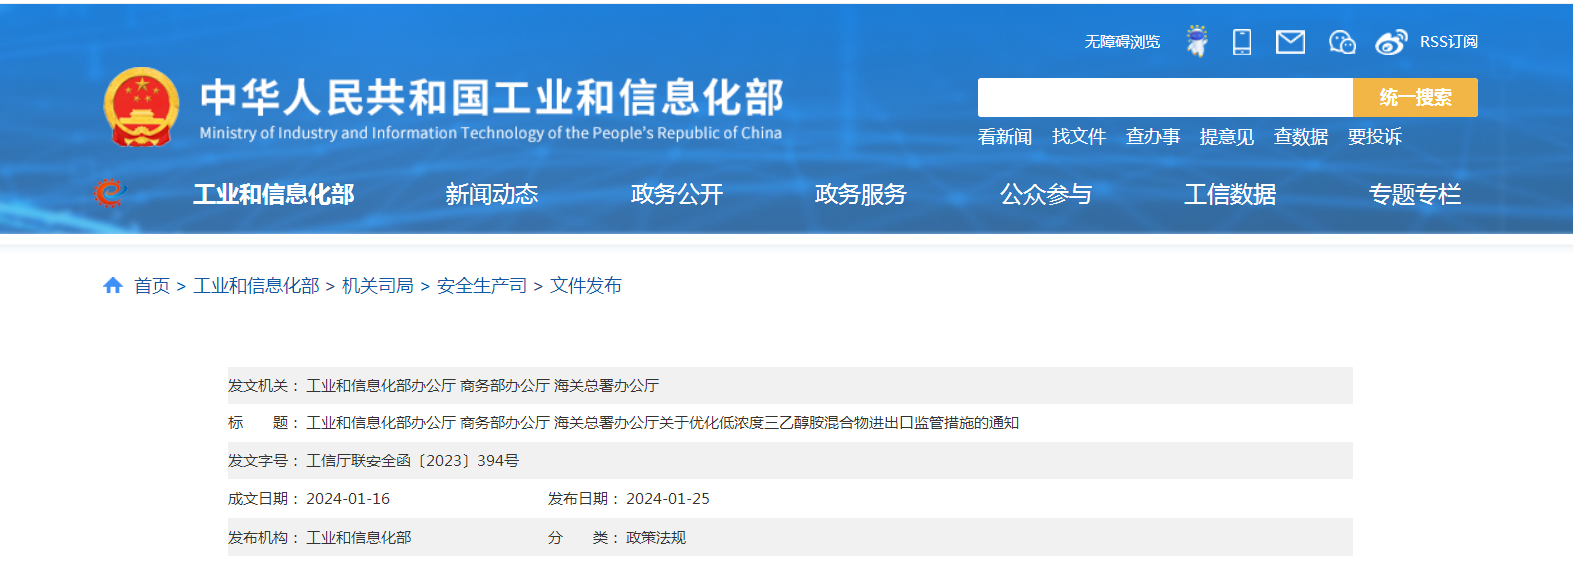Select 查数据 quick link
Image resolution: width=1573 pixels, height=573 pixels.
pyautogui.click(x=1301, y=137)
